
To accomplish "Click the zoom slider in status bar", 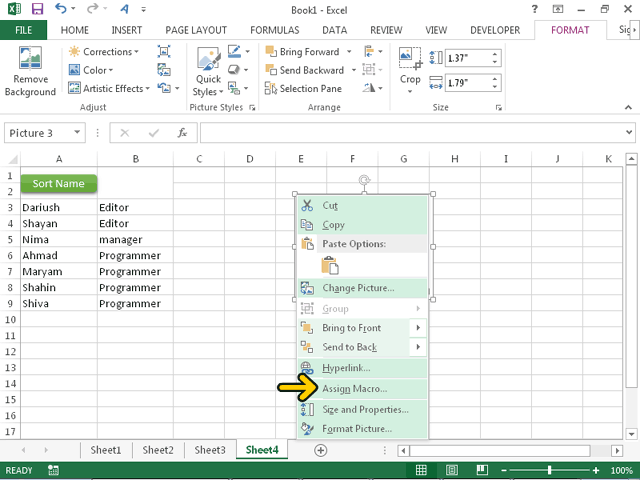I will (549, 470).
